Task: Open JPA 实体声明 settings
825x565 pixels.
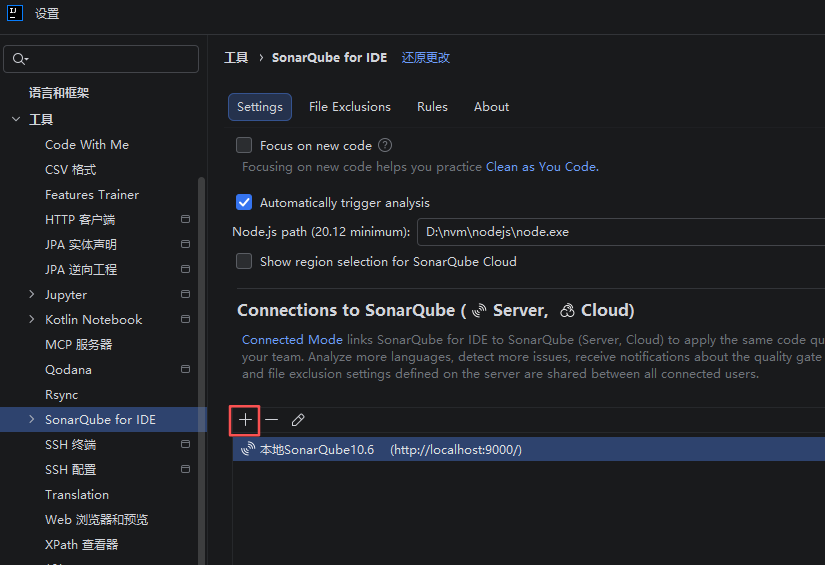Action: pyautogui.click(x=81, y=245)
